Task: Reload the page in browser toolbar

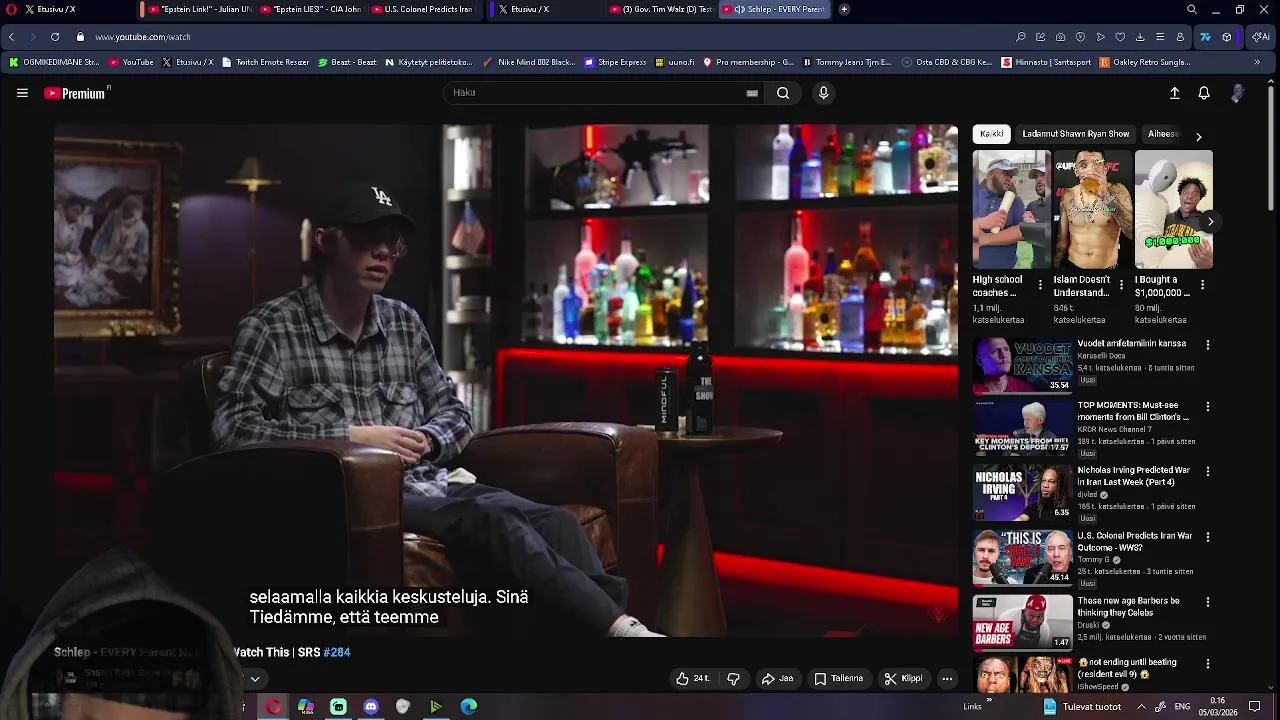Action: tap(55, 37)
